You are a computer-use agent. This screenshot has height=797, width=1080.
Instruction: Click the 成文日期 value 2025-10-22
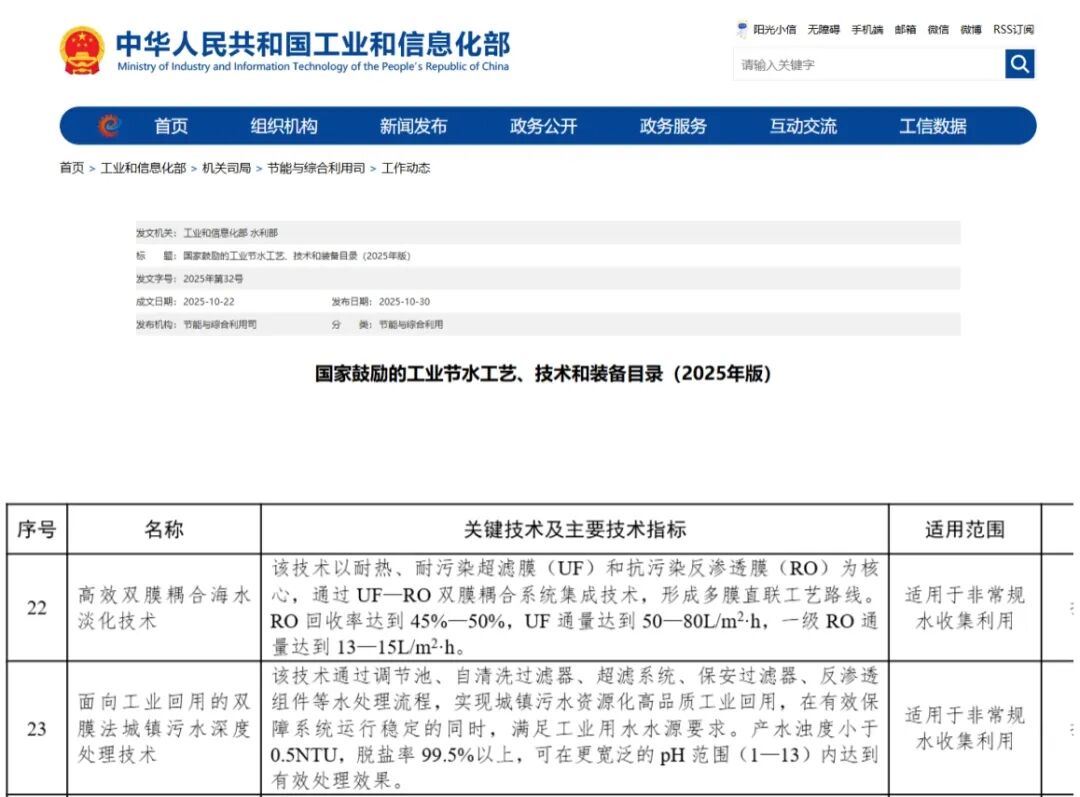[209, 302]
